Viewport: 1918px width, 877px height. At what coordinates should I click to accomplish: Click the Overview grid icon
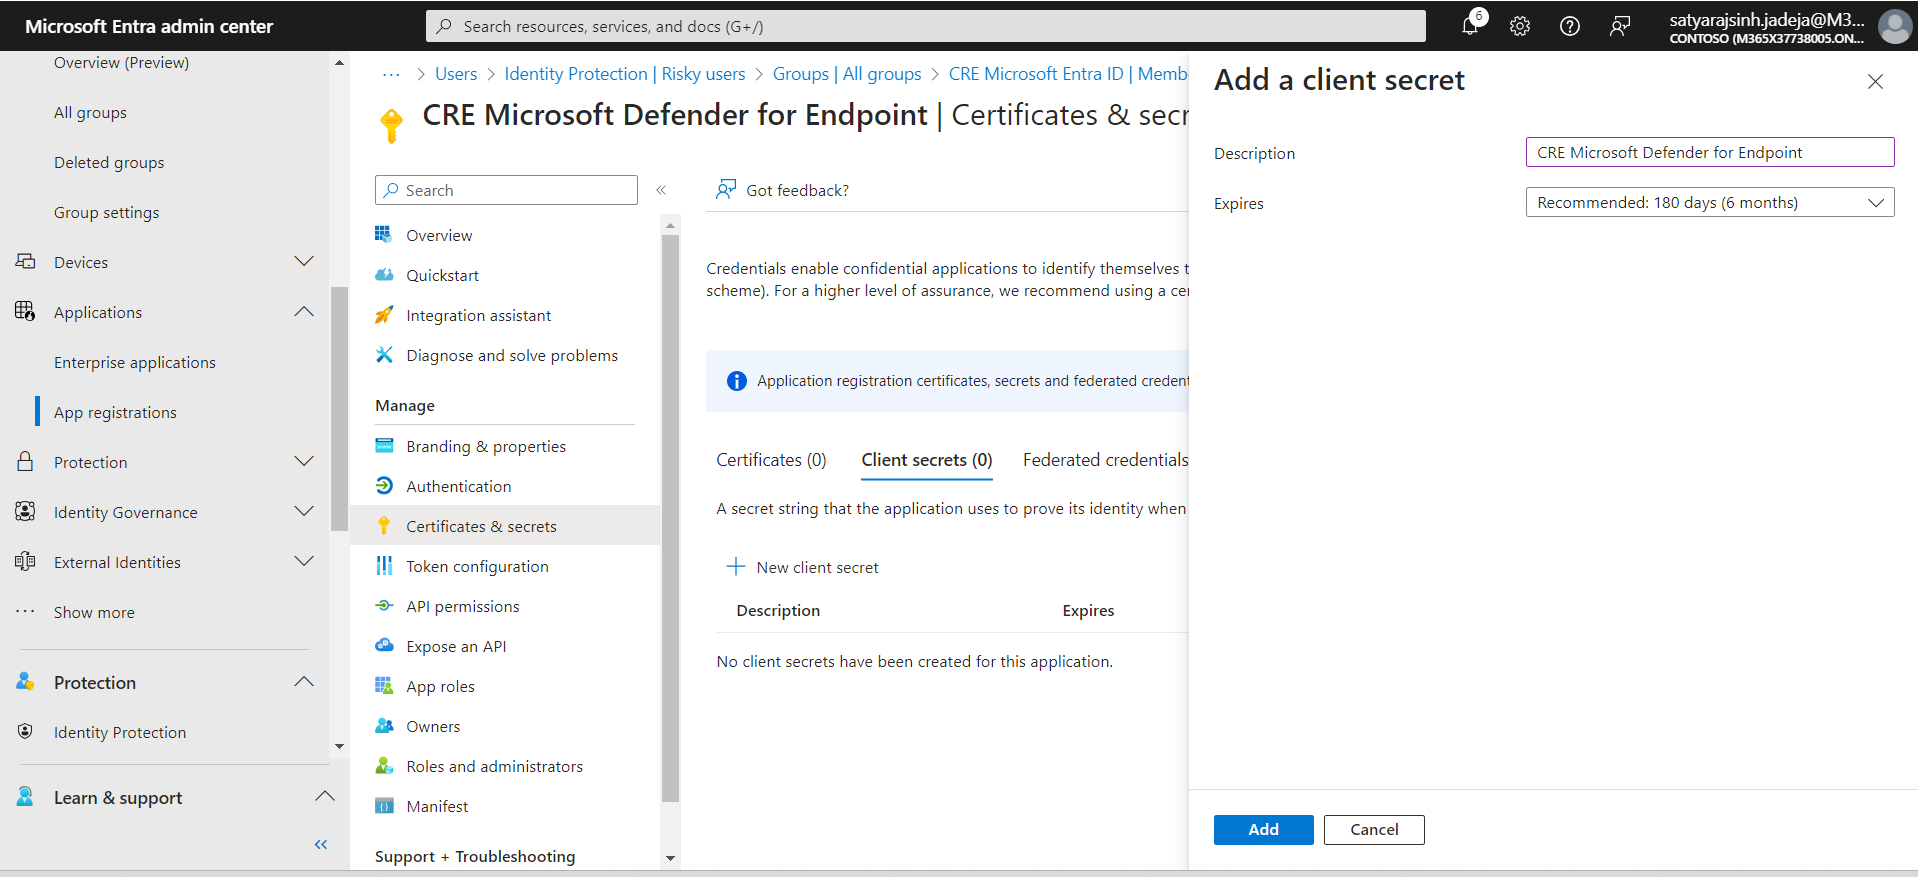(x=384, y=234)
